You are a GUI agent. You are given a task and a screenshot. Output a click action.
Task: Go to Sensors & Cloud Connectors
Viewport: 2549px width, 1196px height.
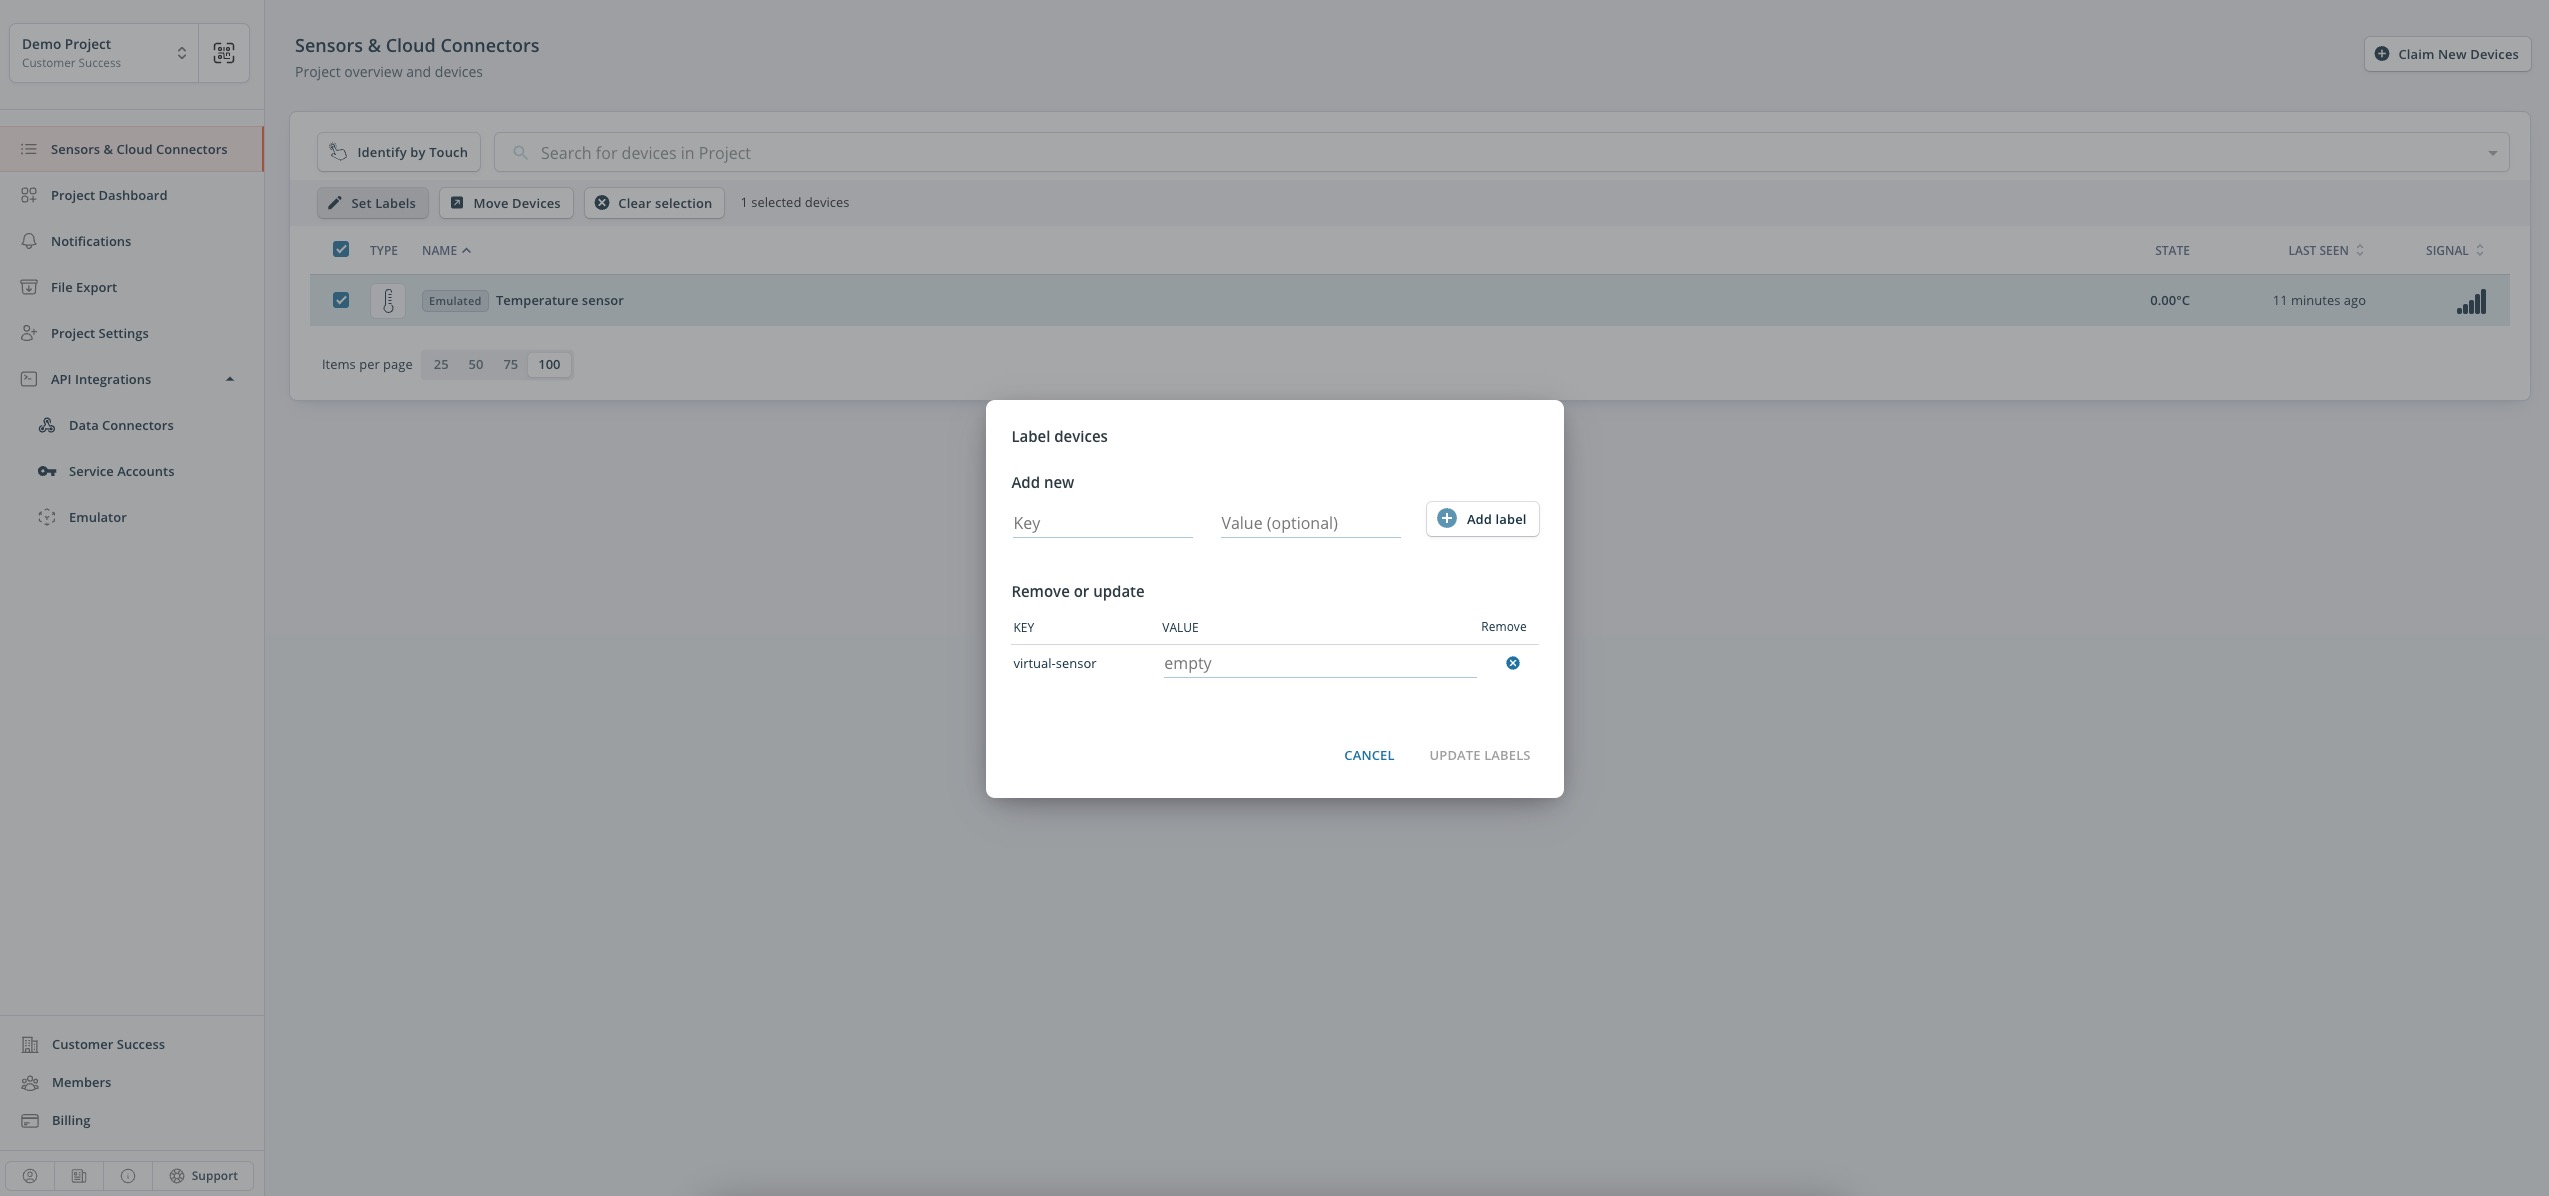tap(131, 149)
